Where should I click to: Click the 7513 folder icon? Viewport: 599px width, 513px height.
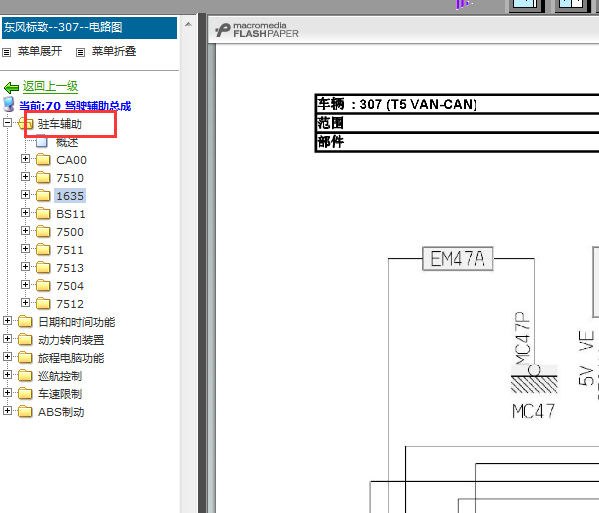click(x=43, y=267)
